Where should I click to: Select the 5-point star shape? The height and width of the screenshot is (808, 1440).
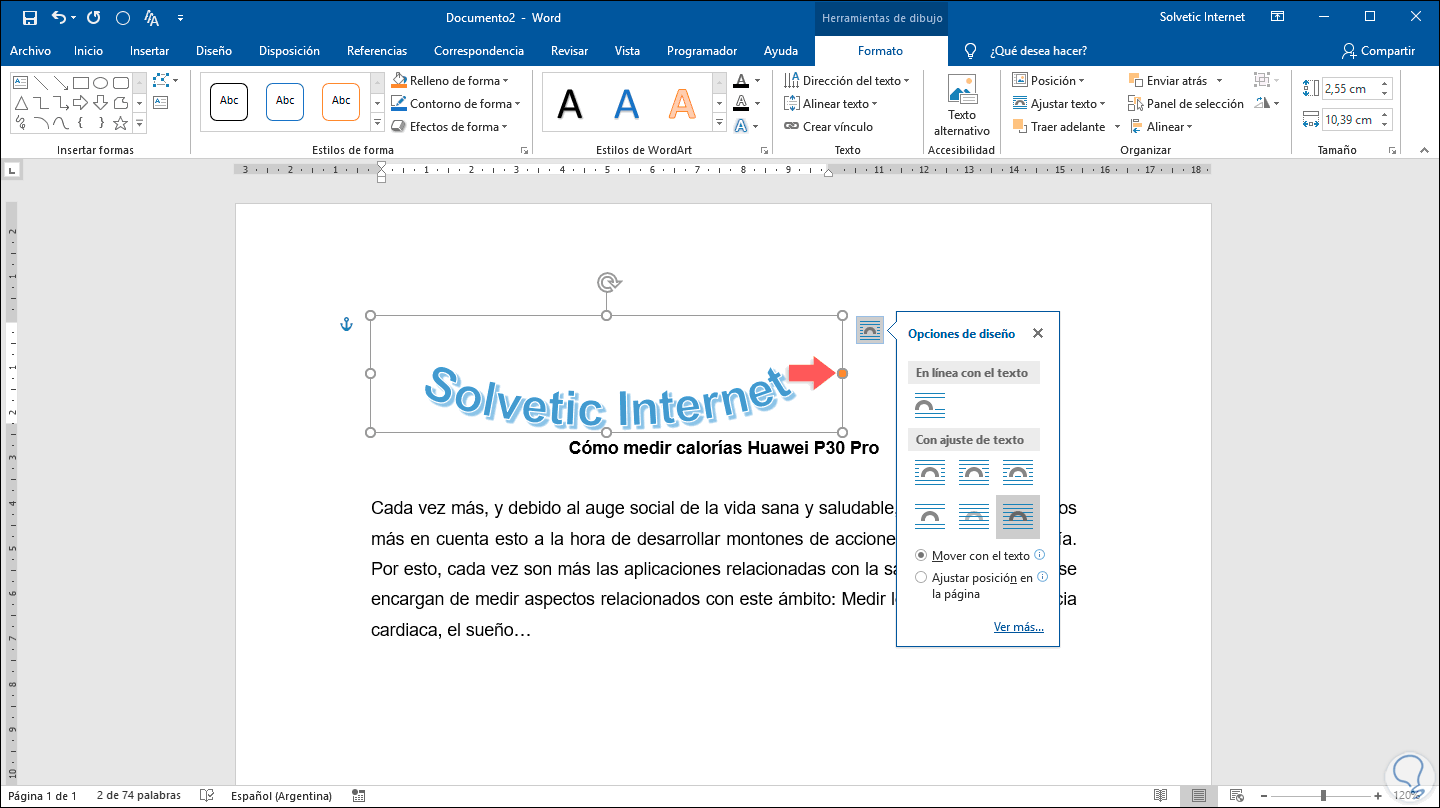pos(120,123)
